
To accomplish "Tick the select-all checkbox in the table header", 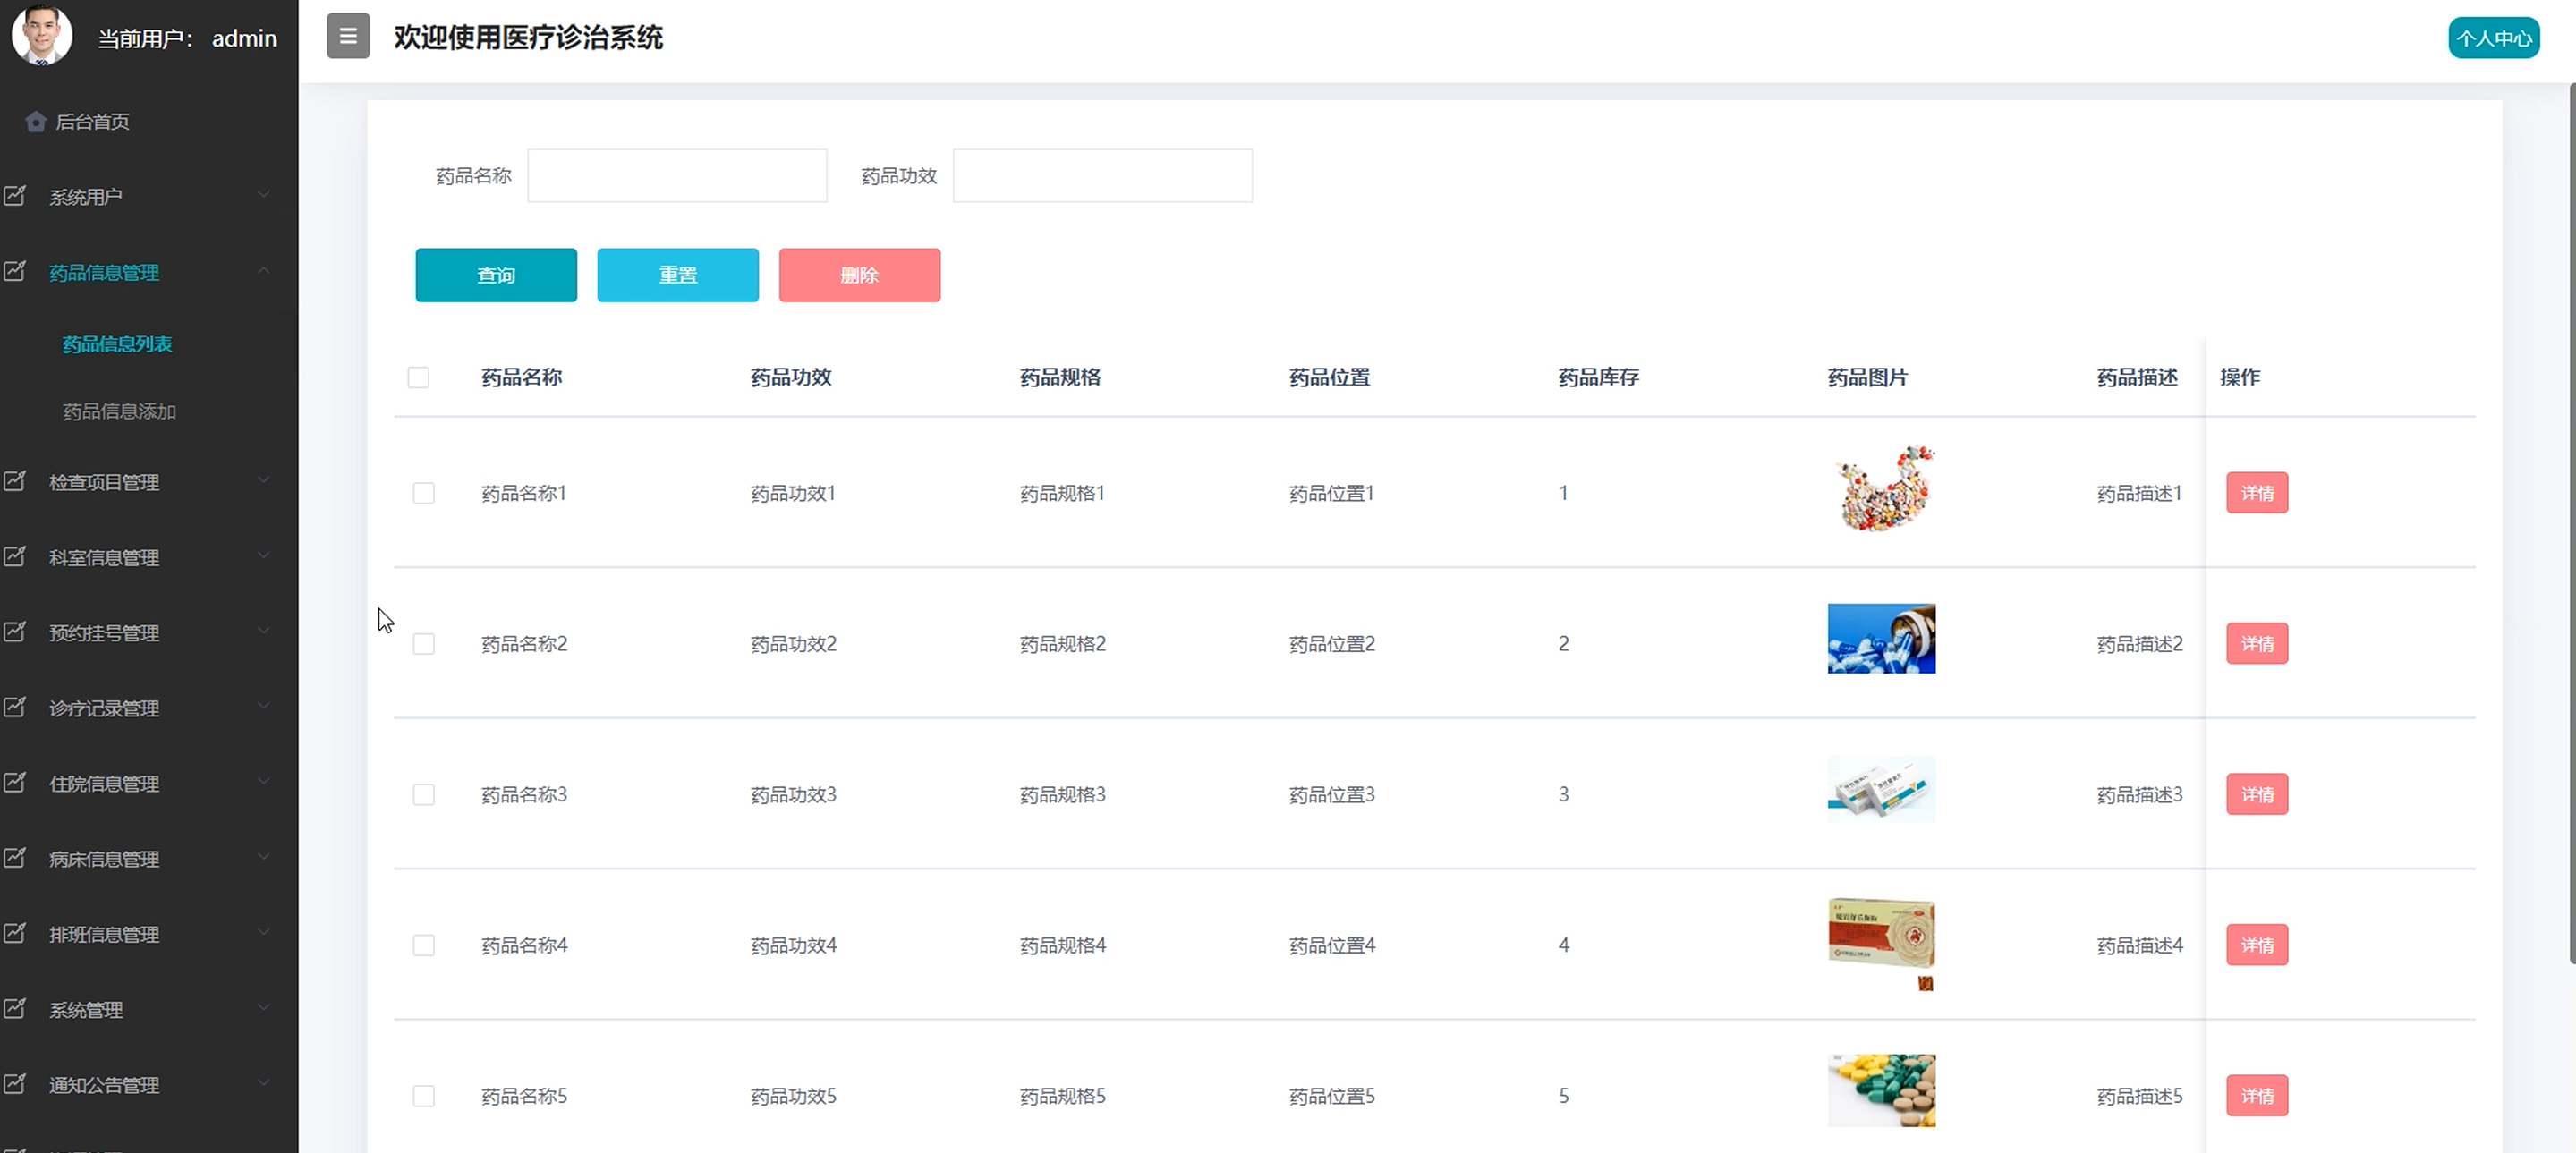I will [418, 377].
